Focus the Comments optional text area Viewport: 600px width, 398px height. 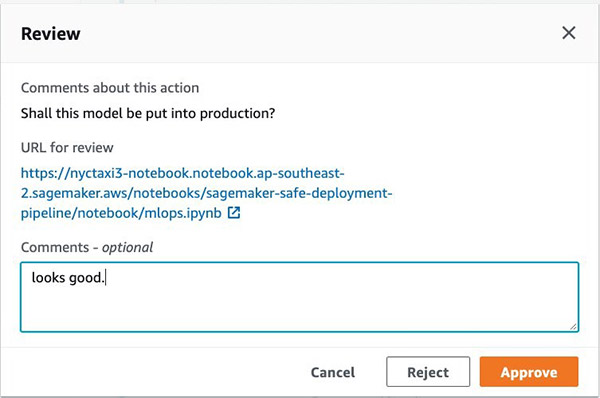[299, 297]
